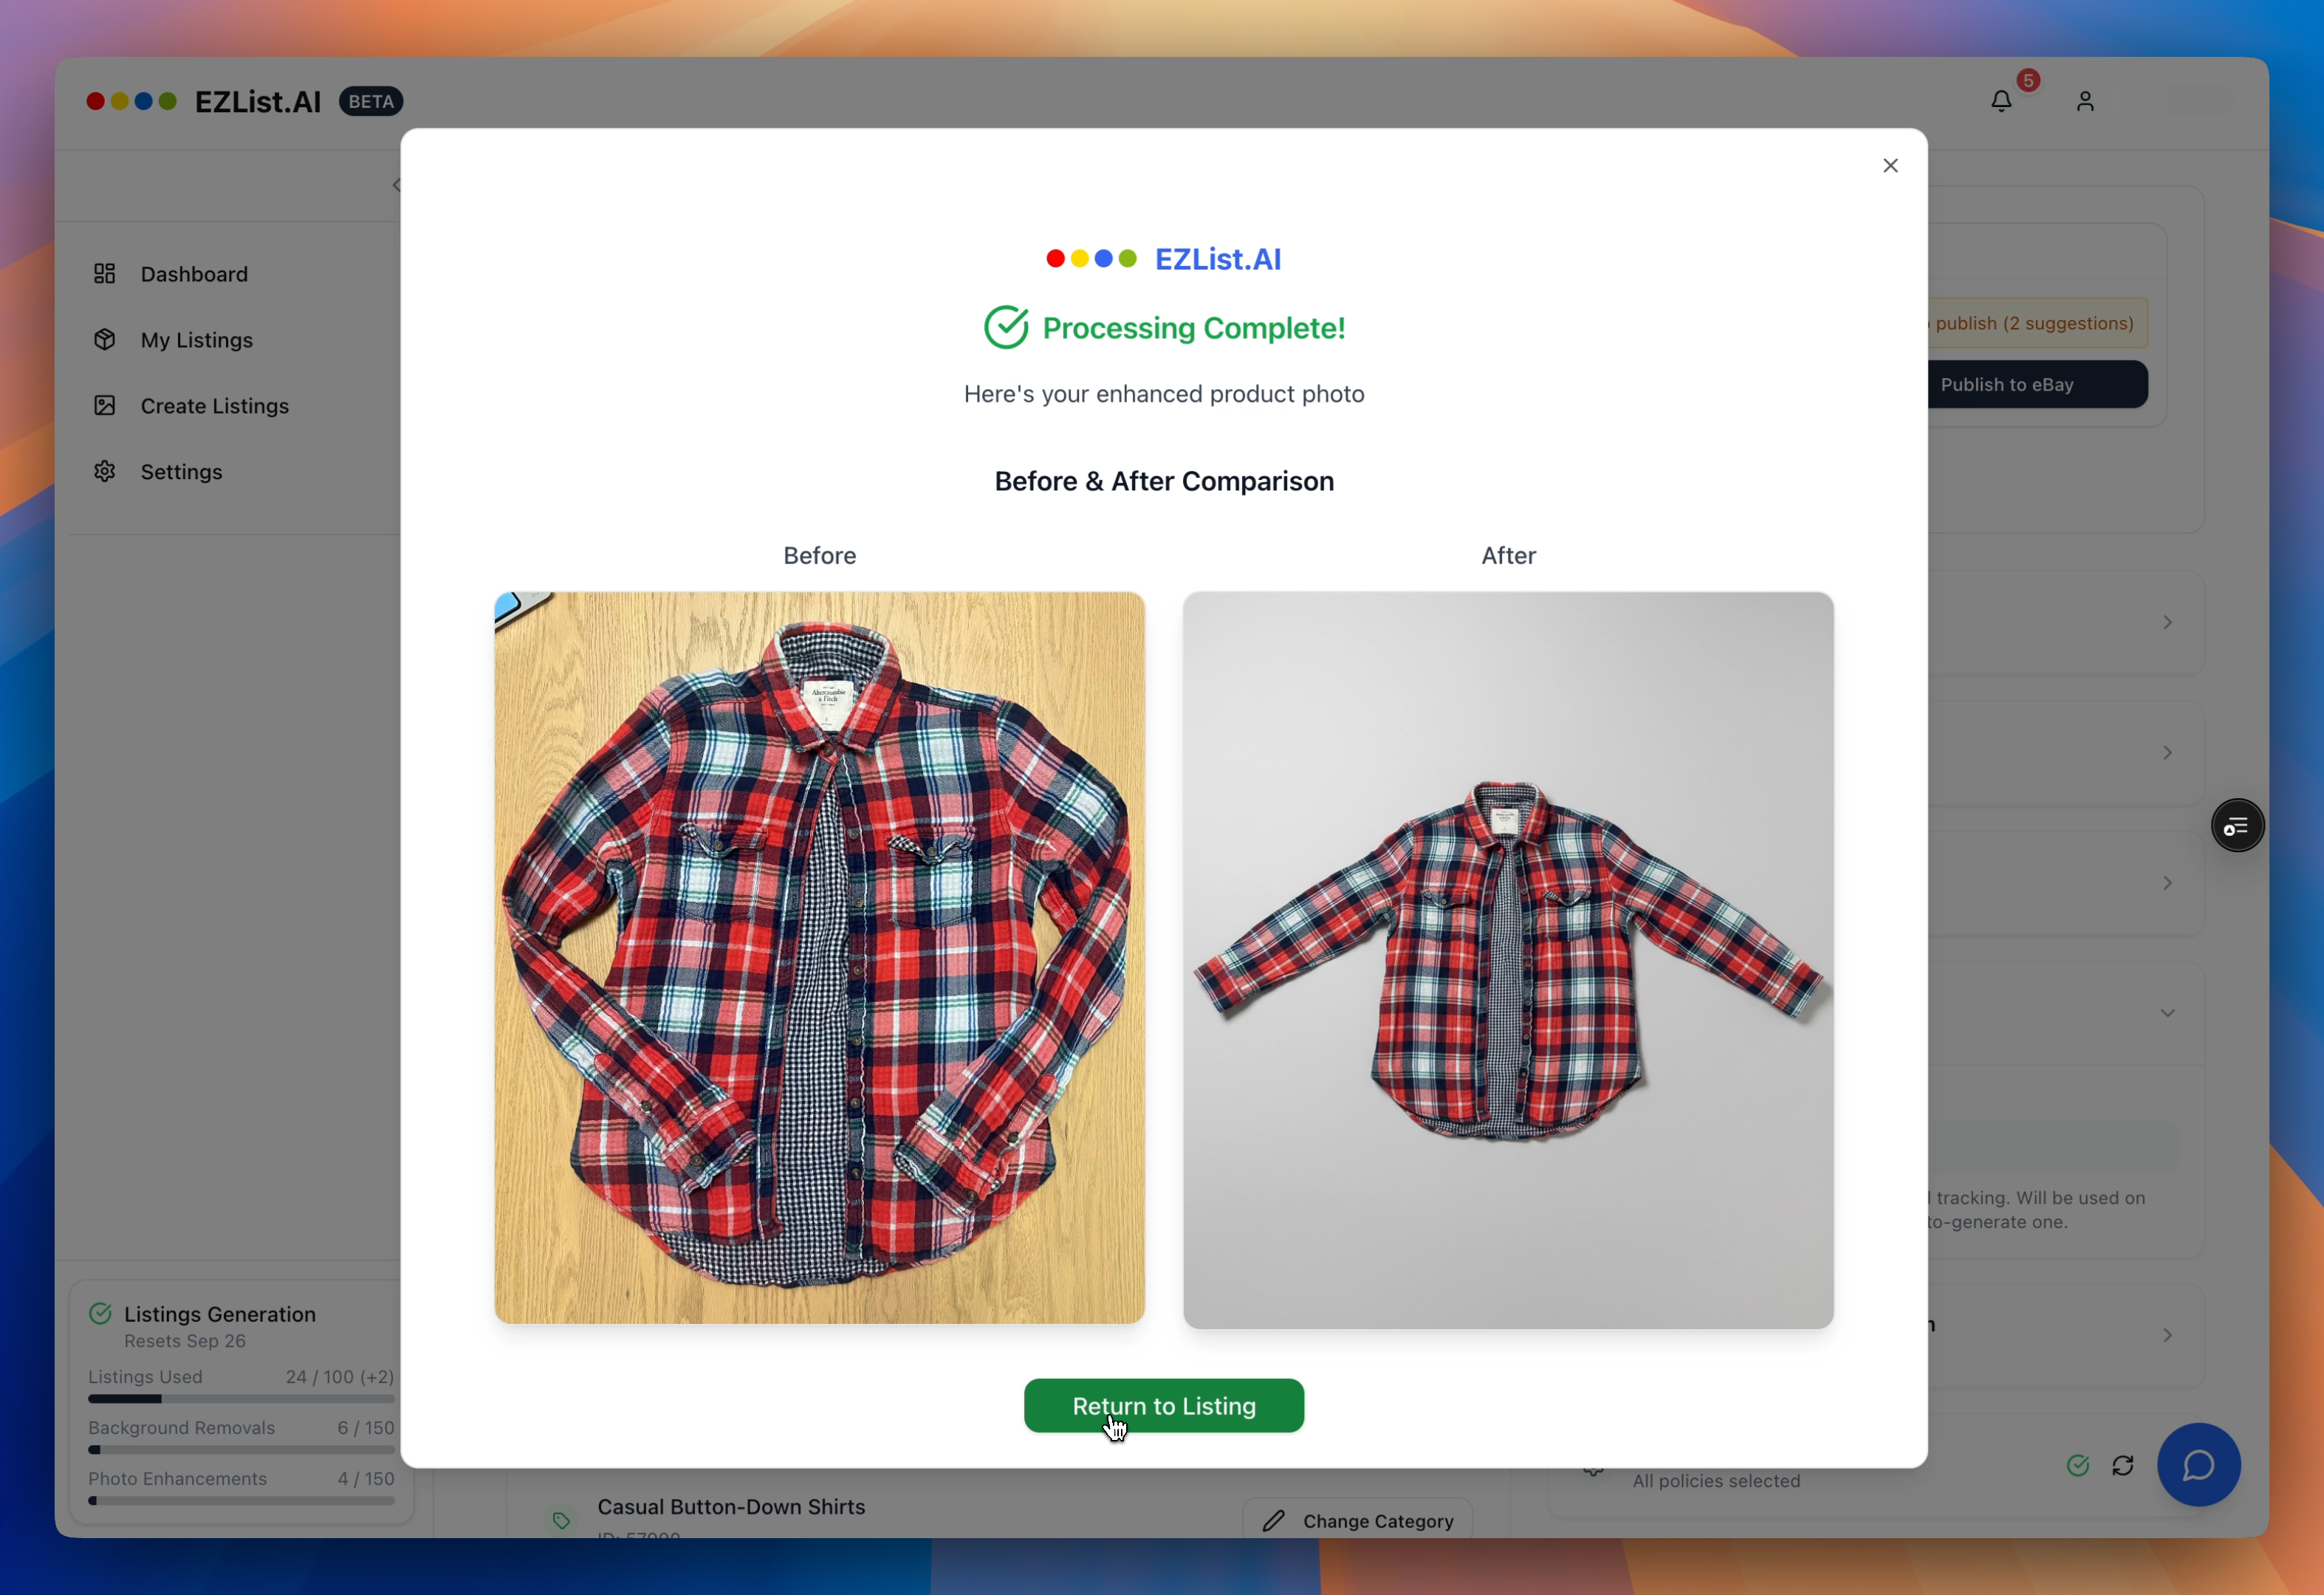This screenshot has width=2324, height=1595.
Task: Go to Create Listings page
Action: 214,406
